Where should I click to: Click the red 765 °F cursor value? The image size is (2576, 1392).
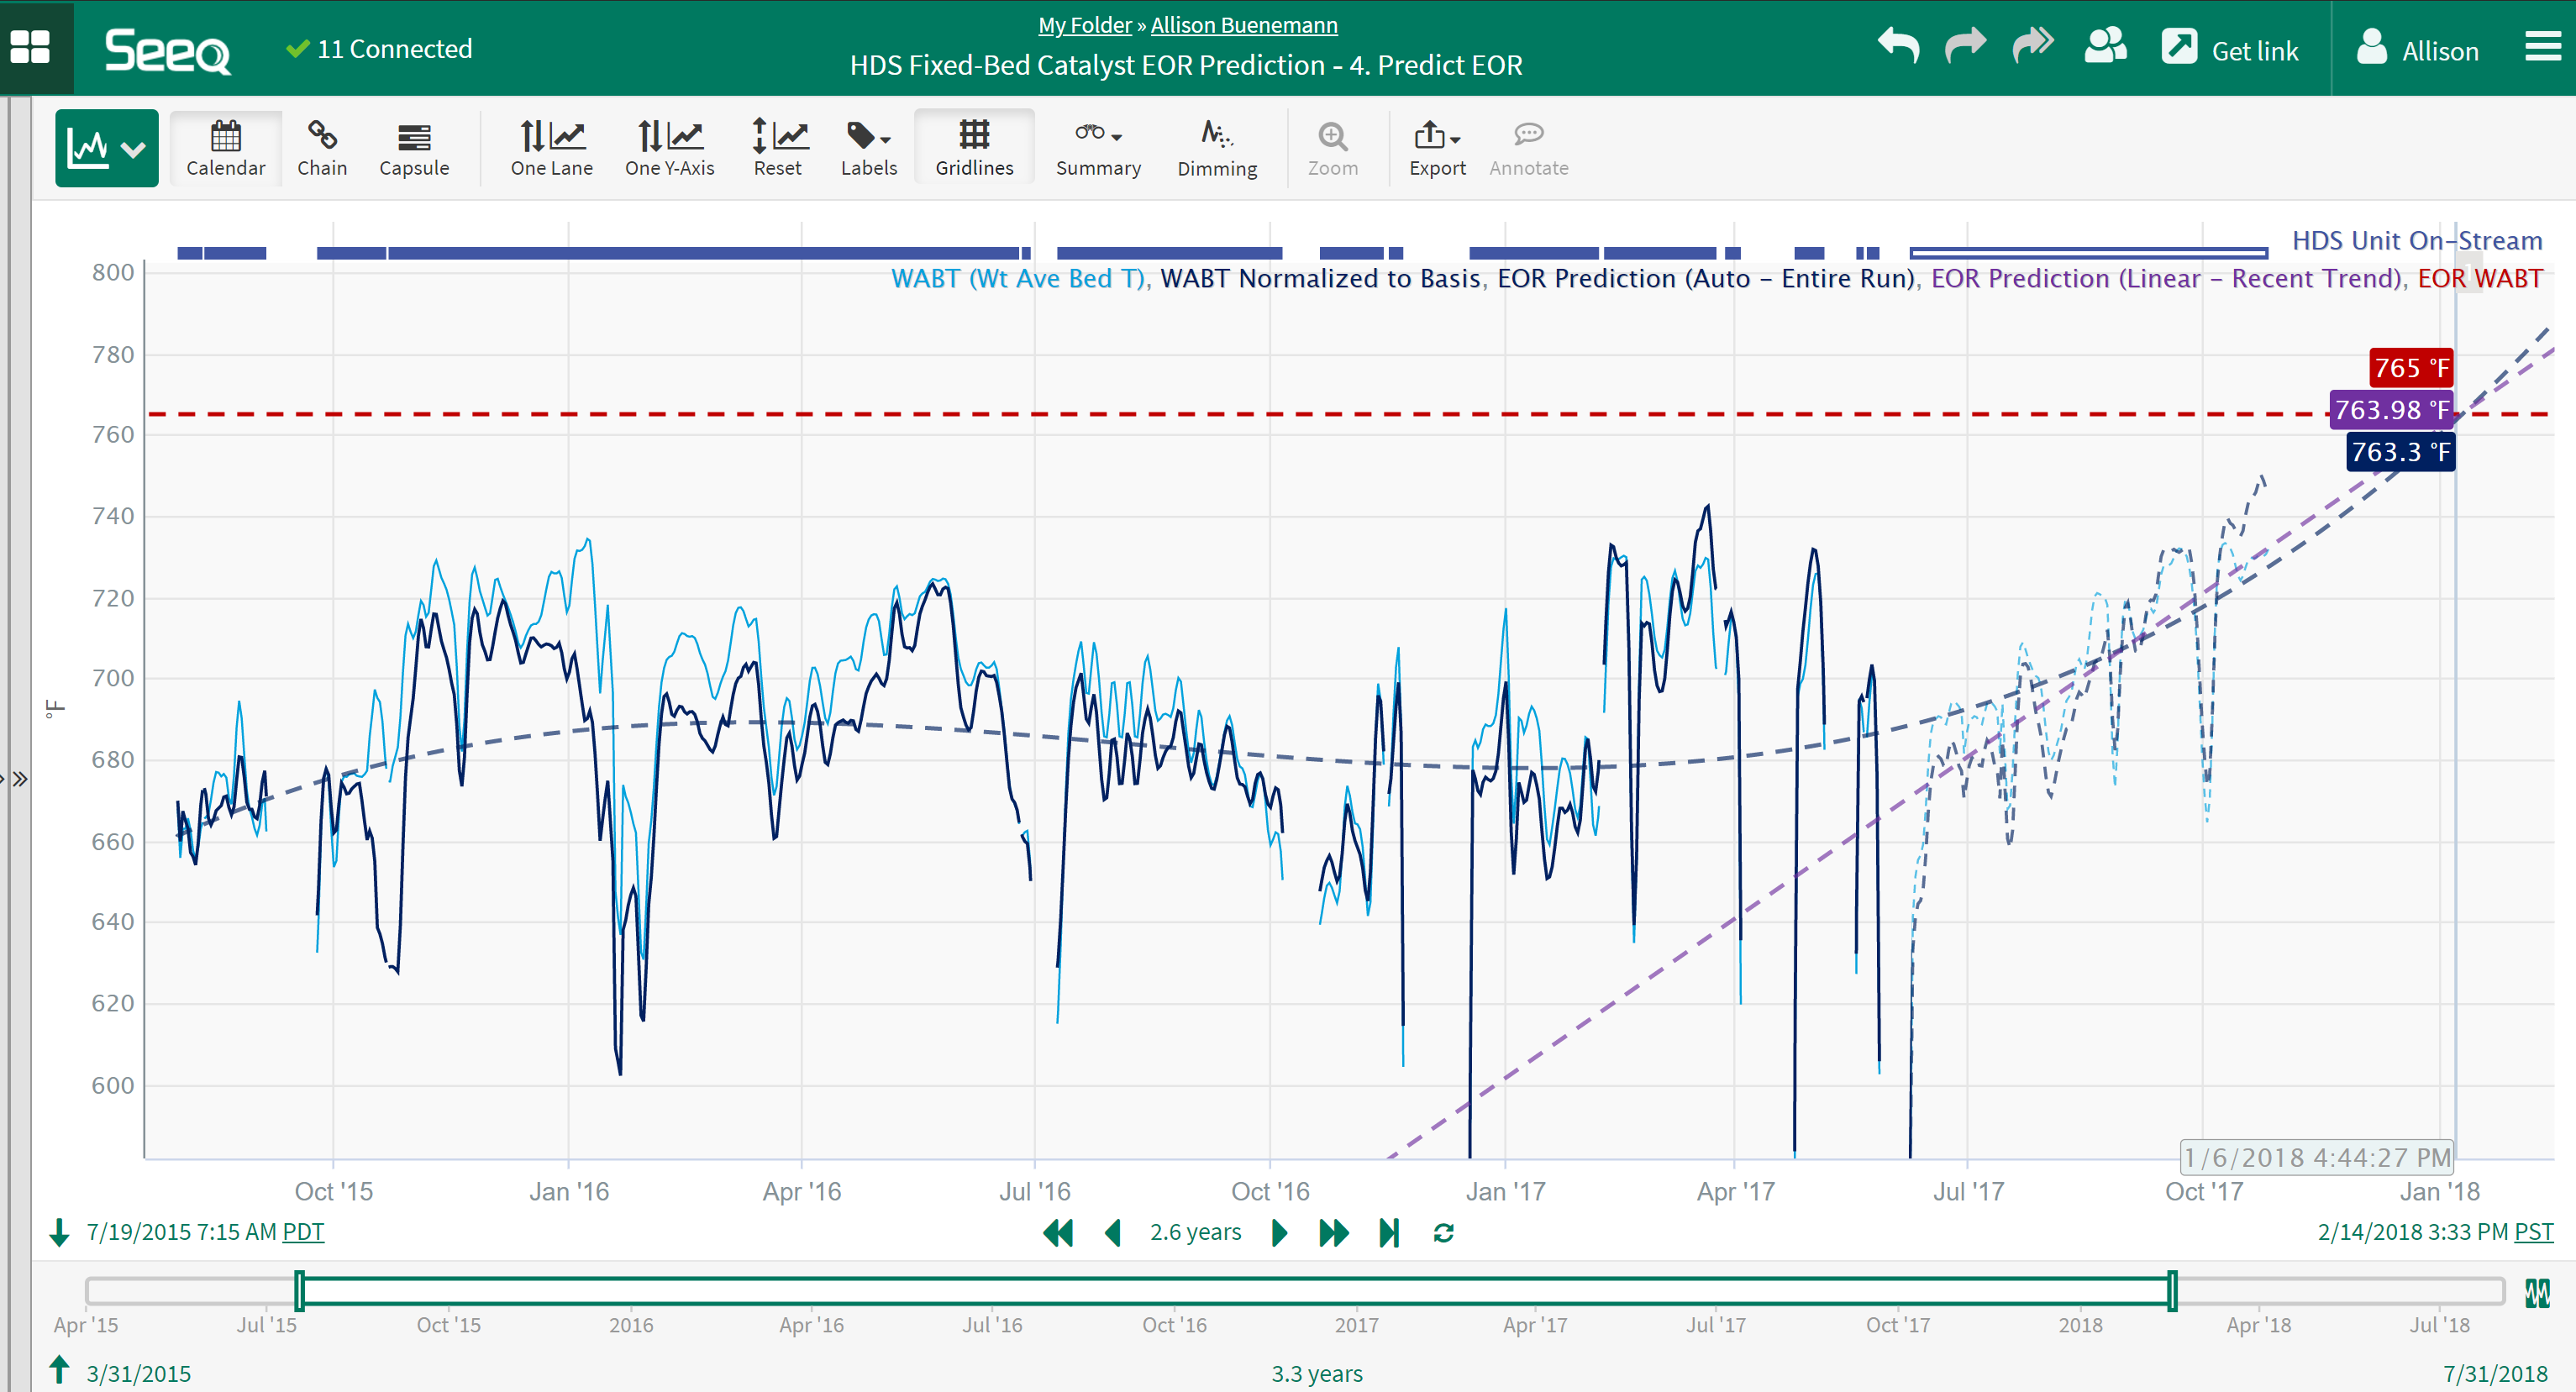(2411, 368)
